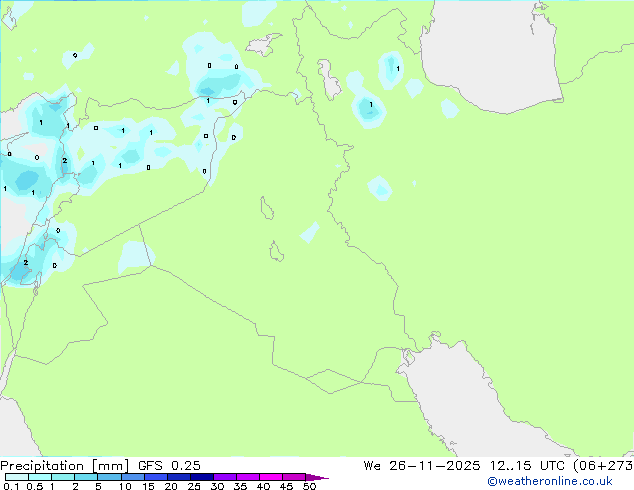634x490 pixels.
Task: Click the 0.5–1 mm legend color swatch
Action: [40, 477]
